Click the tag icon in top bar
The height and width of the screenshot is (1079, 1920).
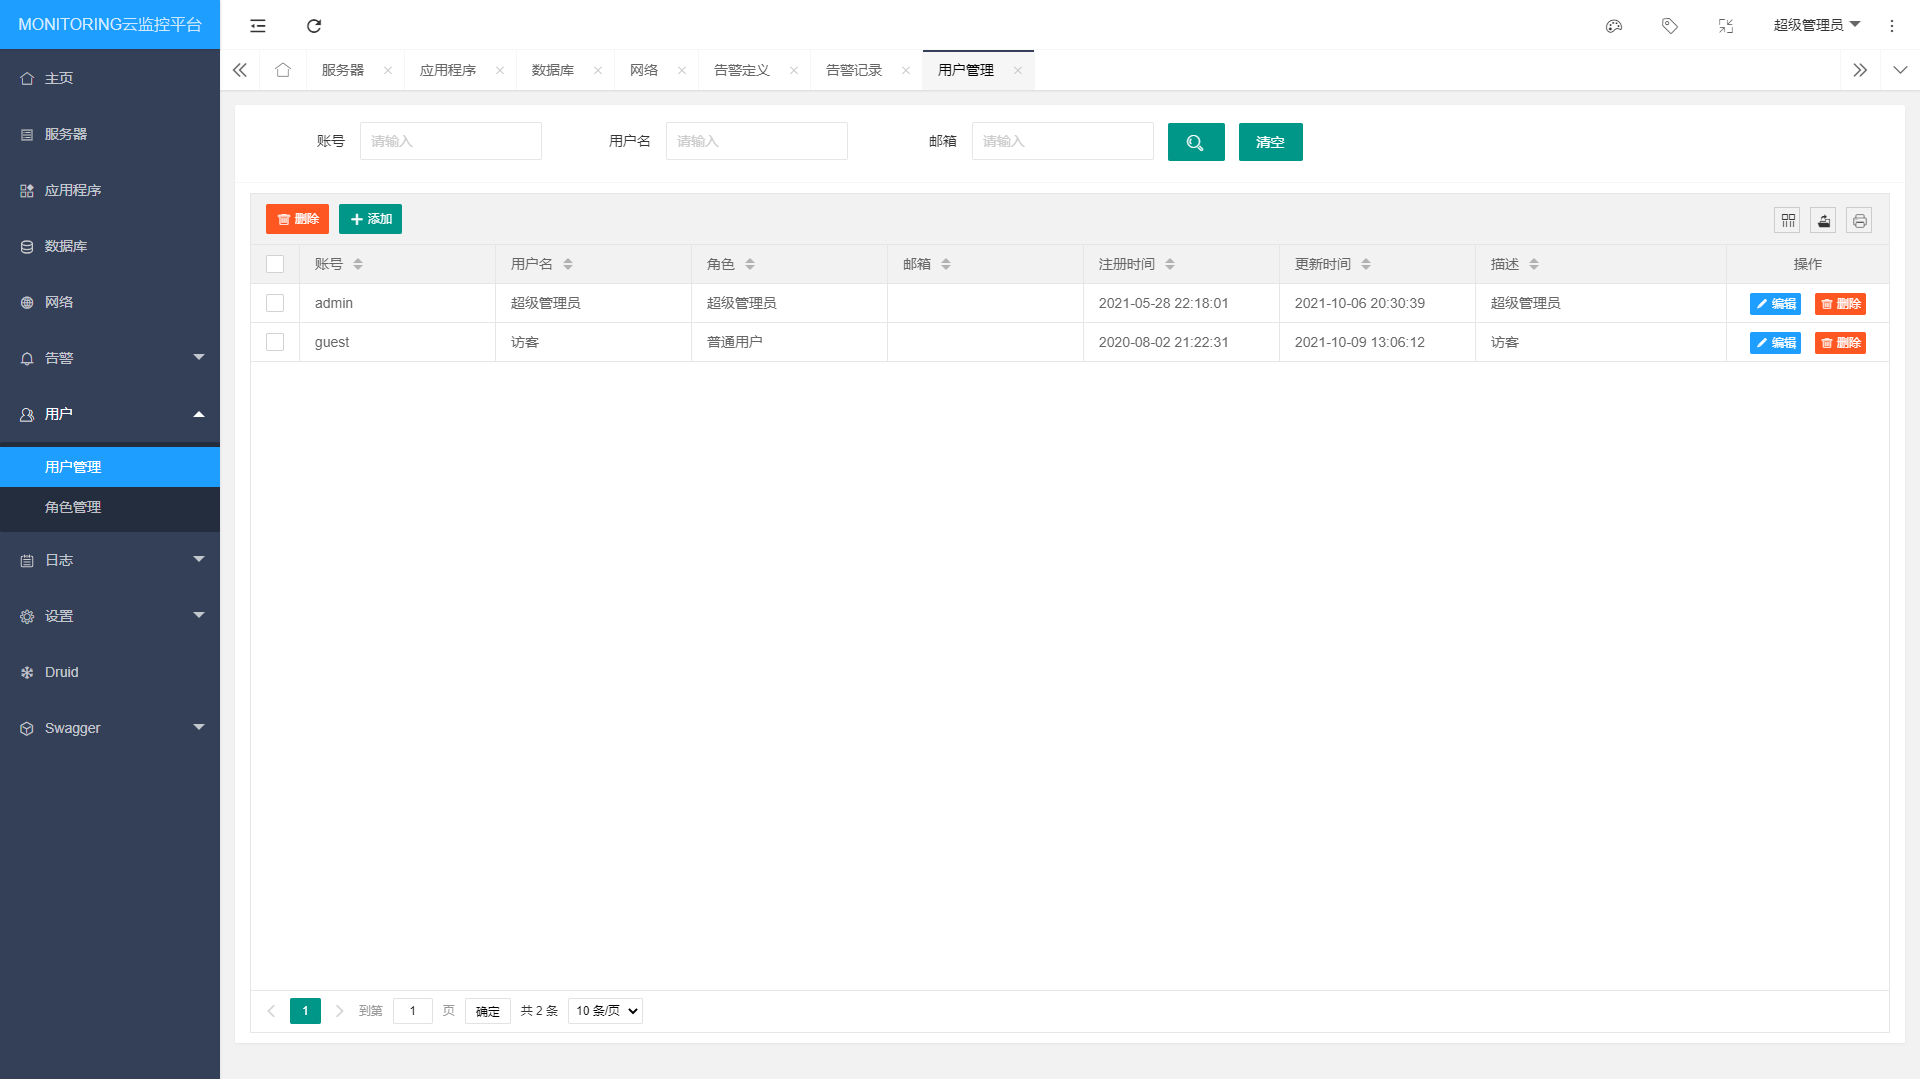[x=1670, y=26]
